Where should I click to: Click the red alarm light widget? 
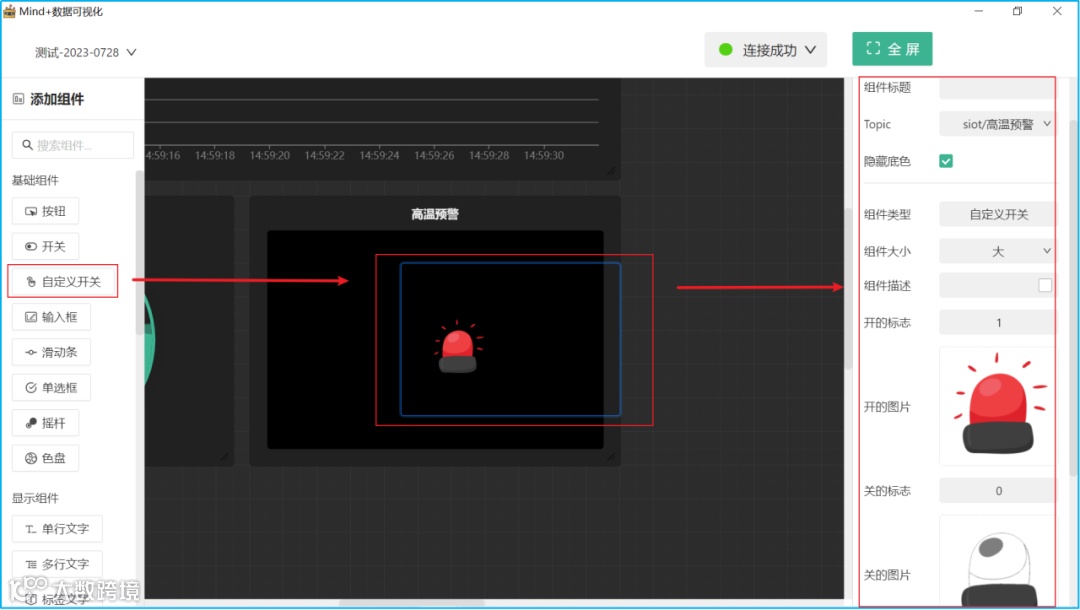(458, 347)
